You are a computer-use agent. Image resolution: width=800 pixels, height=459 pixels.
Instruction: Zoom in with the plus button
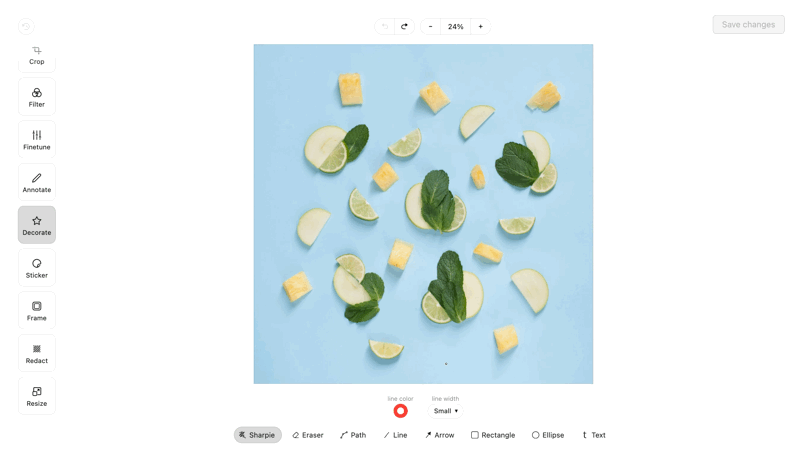pos(480,27)
